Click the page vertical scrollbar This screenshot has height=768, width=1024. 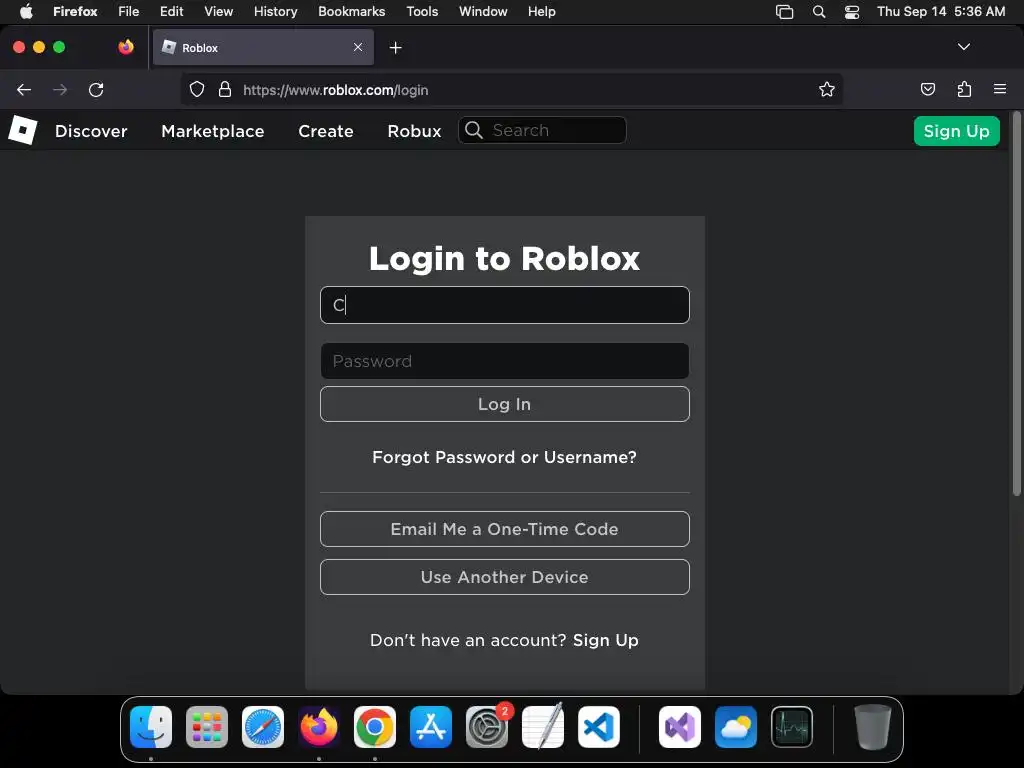point(1016,304)
